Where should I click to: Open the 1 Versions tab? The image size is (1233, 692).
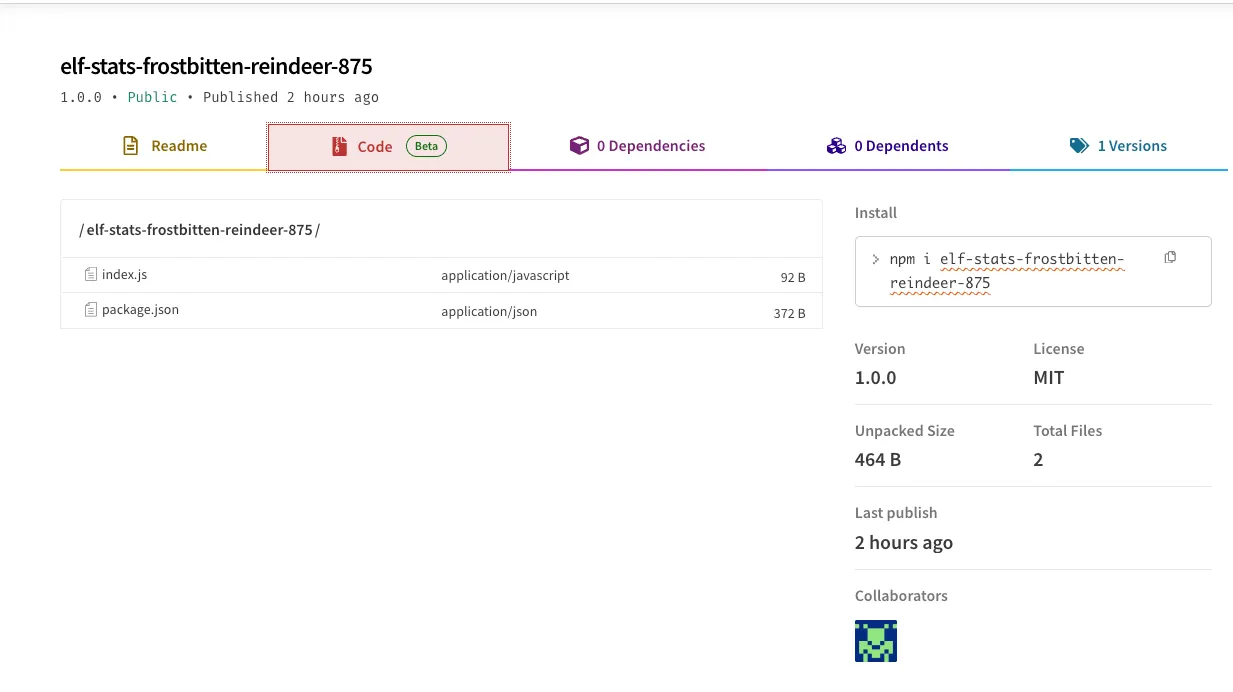pyautogui.click(x=1118, y=146)
